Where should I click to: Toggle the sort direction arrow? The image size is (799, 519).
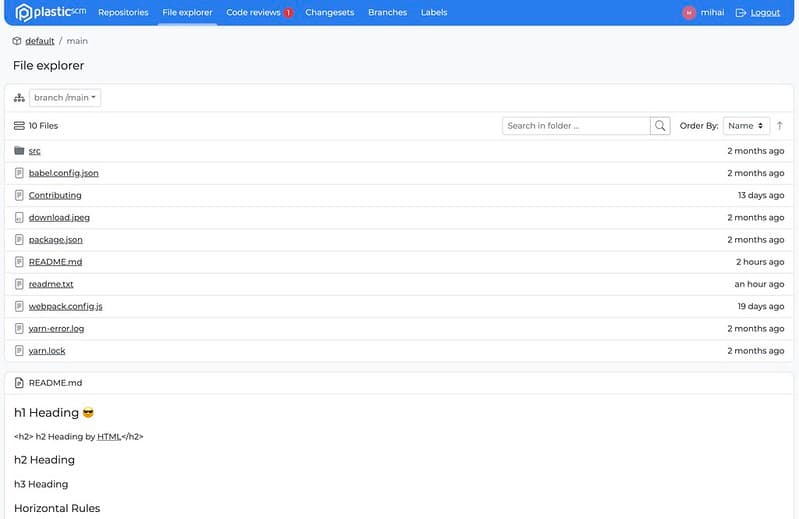[780, 126]
